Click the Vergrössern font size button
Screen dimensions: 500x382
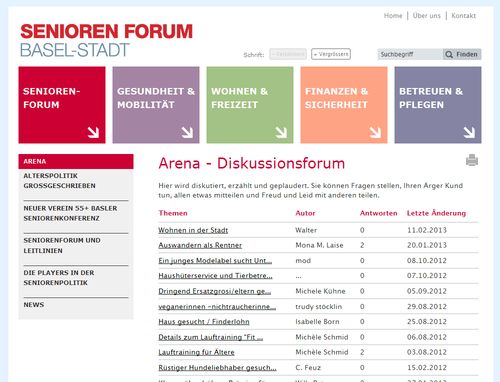pyautogui.click(x=331, y=54)
